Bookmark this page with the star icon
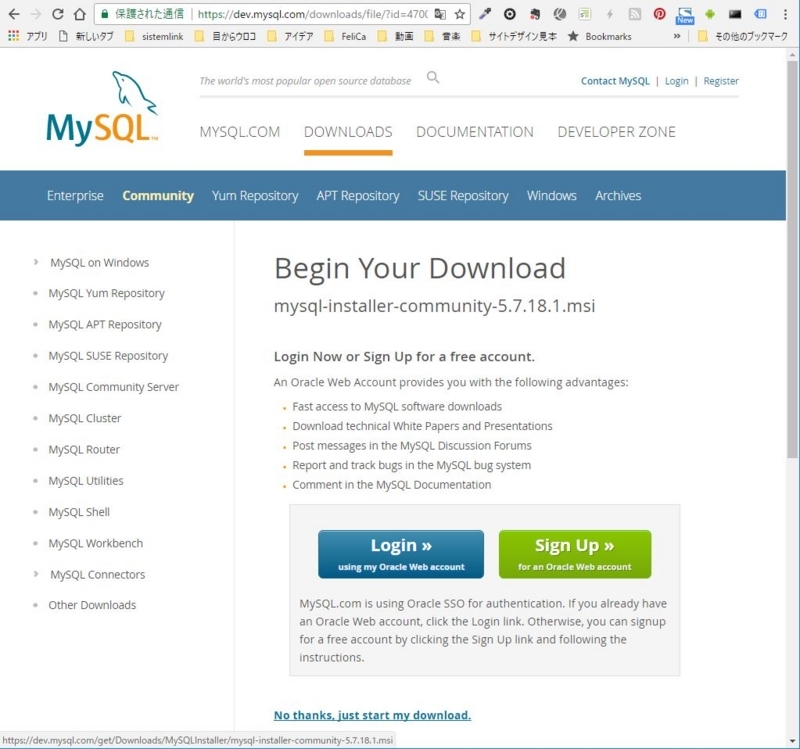Screen dimensions: 800x749 [460, 14]
